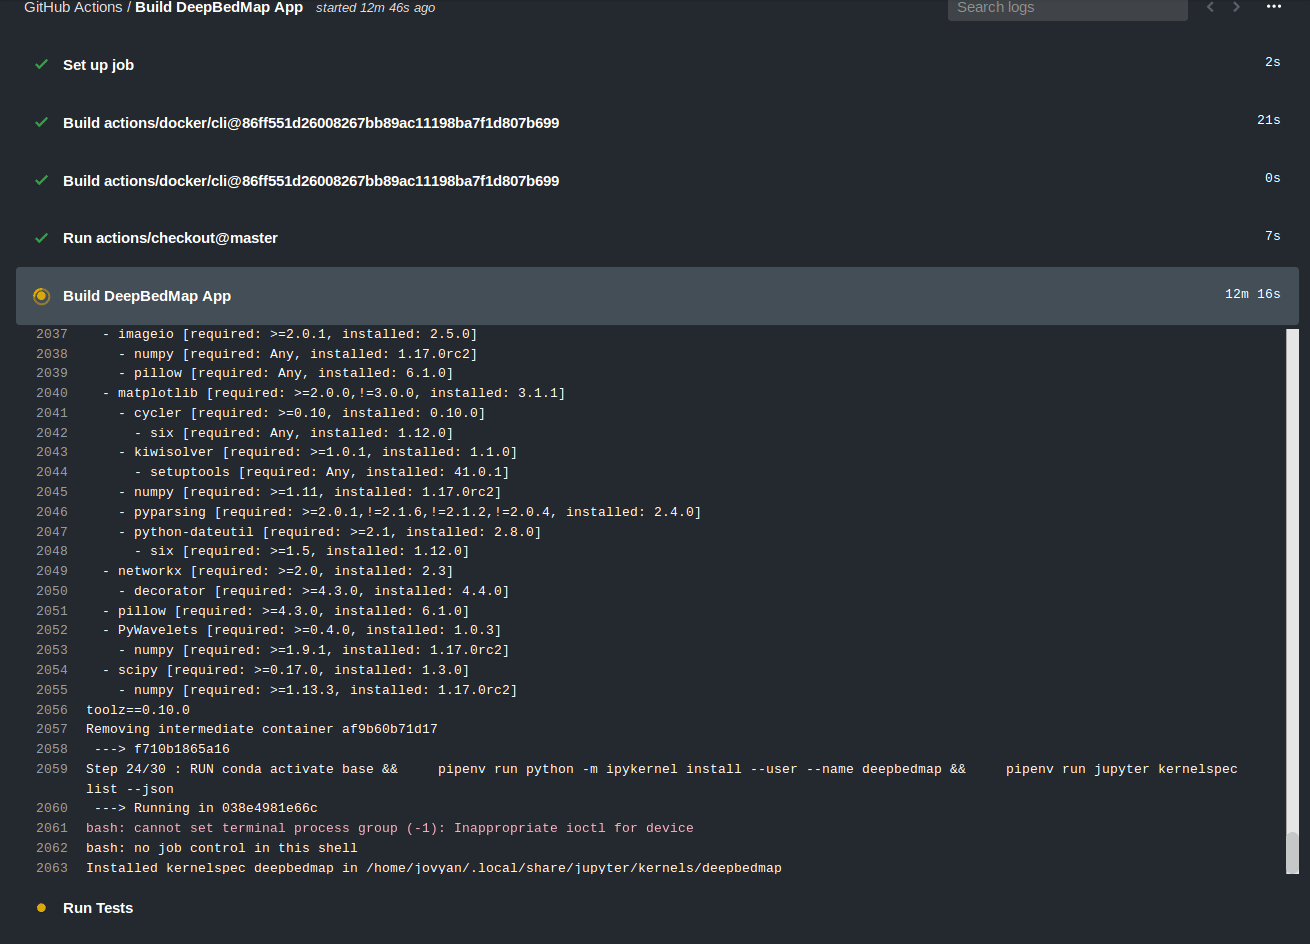Collapse the Build DeepBedMap App step
This screenshot has height=944, width=1310.
657,296
